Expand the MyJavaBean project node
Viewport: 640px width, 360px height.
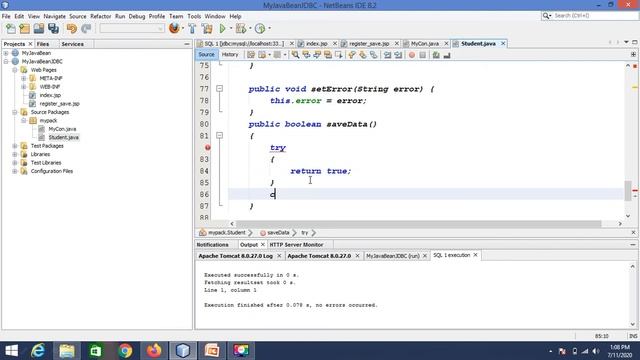(6, 53)
